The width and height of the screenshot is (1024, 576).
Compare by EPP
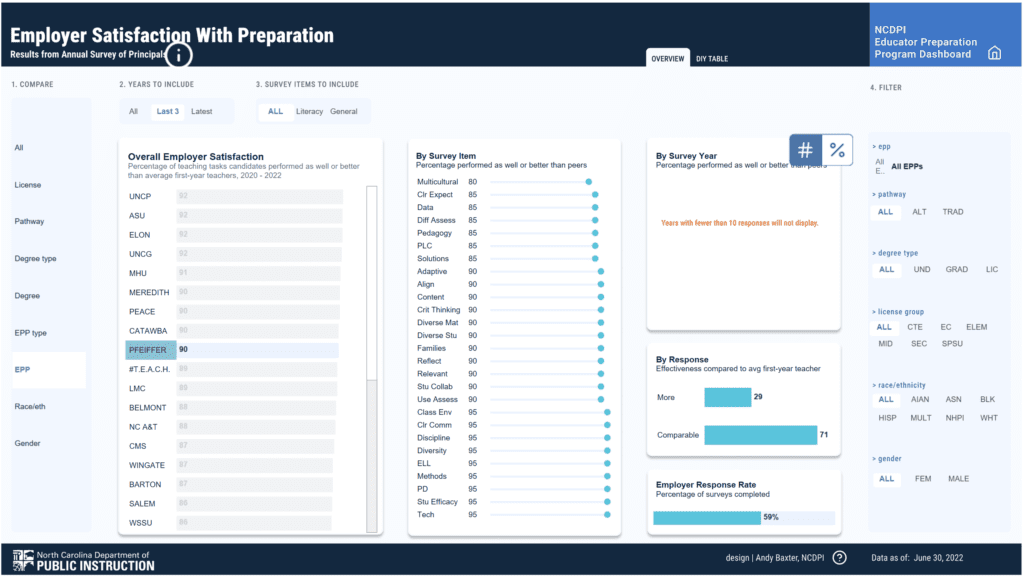[x=49, y=370]
